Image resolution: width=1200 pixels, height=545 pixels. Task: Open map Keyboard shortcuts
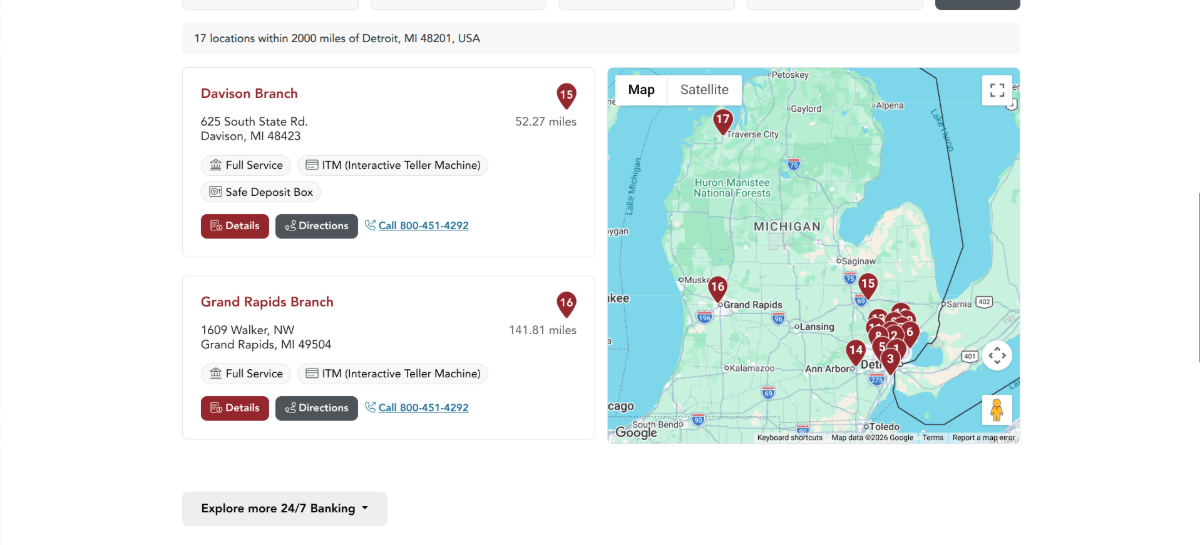click(790, 438)
